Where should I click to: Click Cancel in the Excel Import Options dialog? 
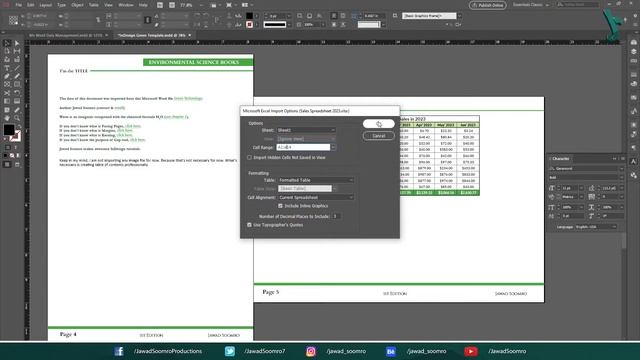tap(379, 136)
